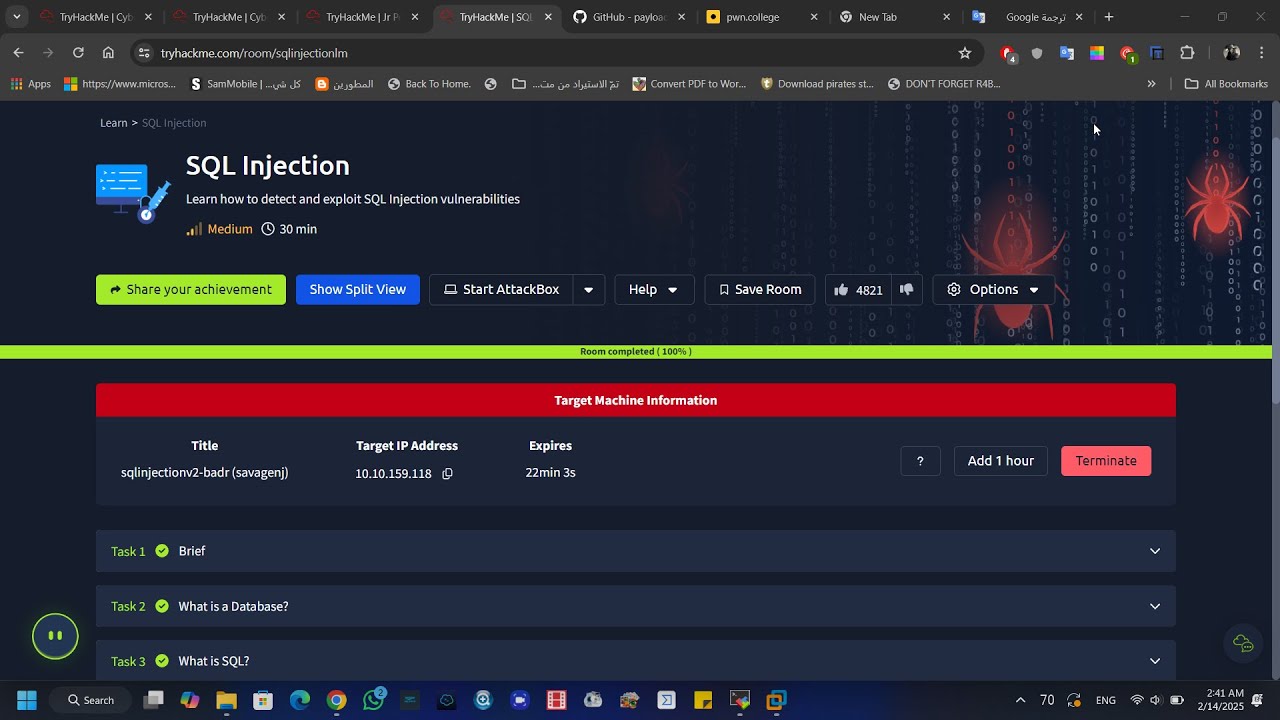Open the cloud chat widget icon
1280x720 pixels.
(x=1243, y=643)
